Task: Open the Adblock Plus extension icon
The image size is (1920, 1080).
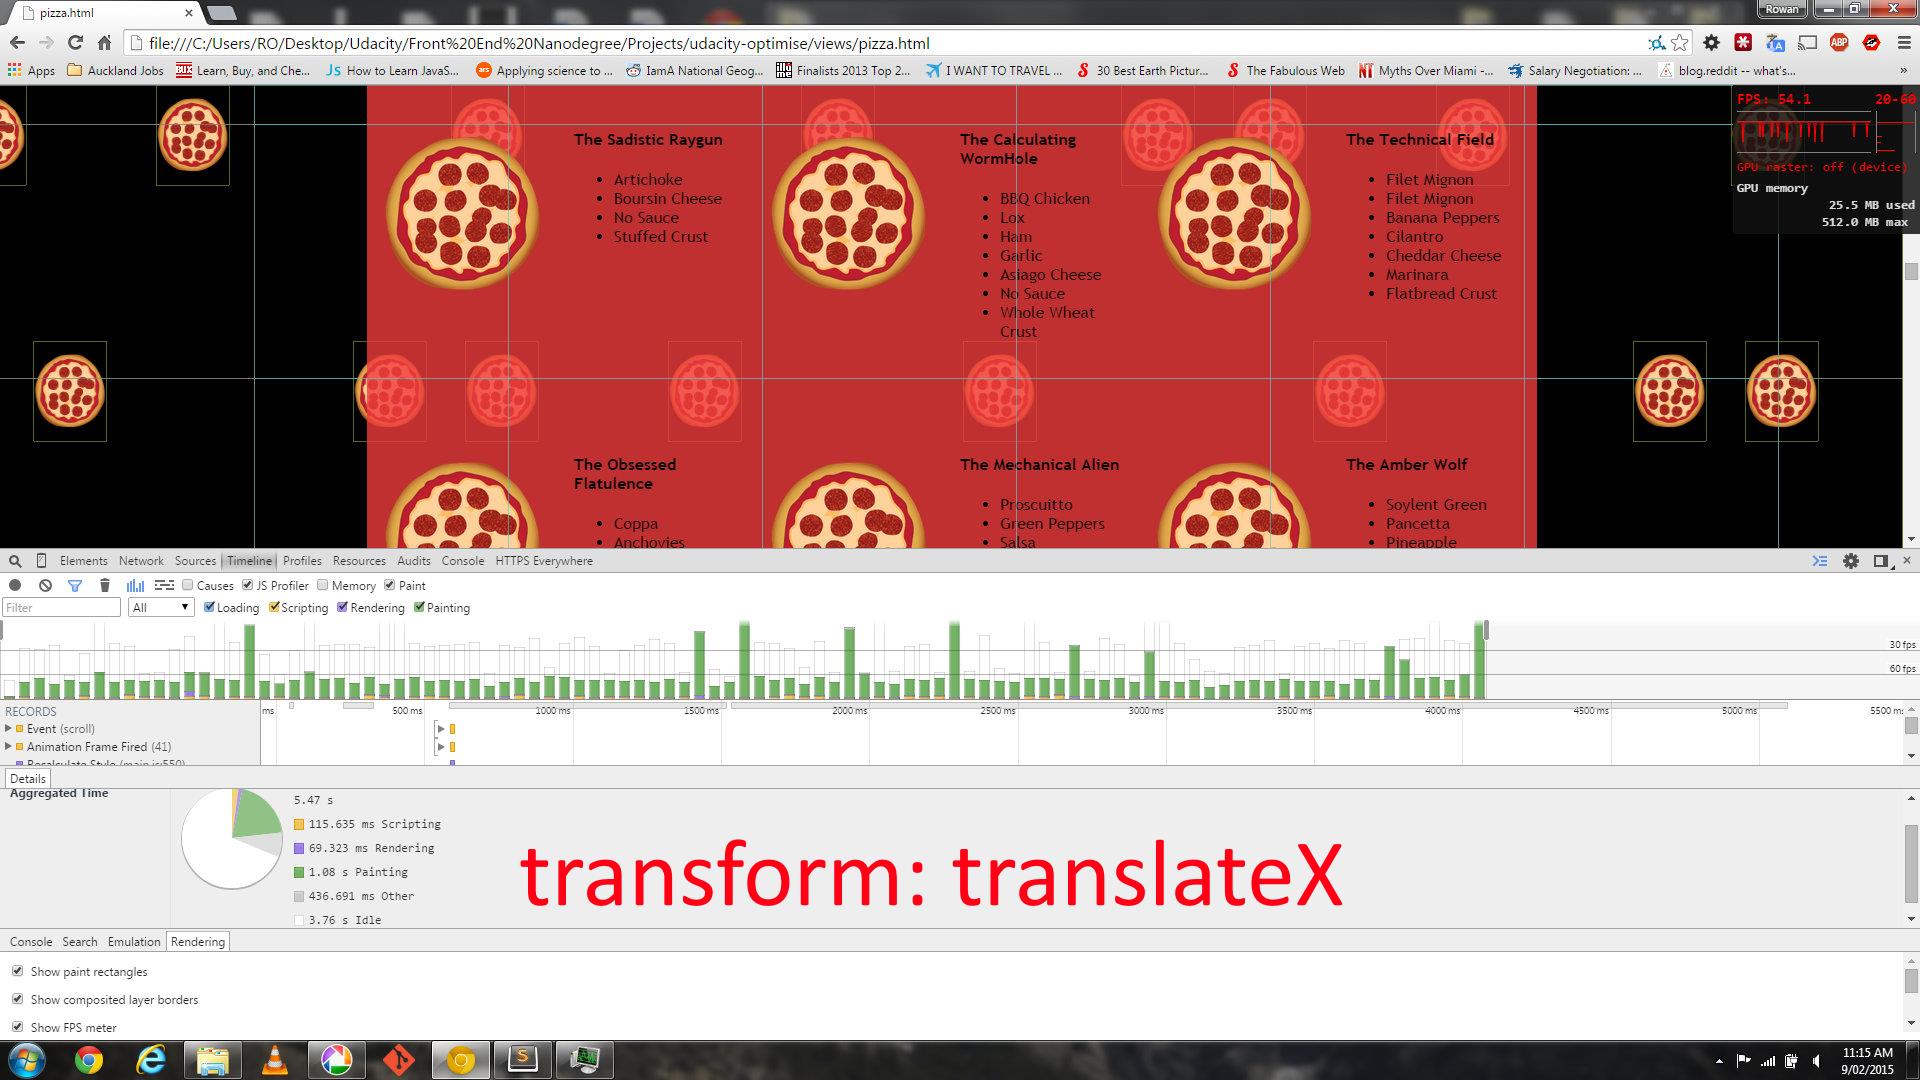Action: 1839,43
